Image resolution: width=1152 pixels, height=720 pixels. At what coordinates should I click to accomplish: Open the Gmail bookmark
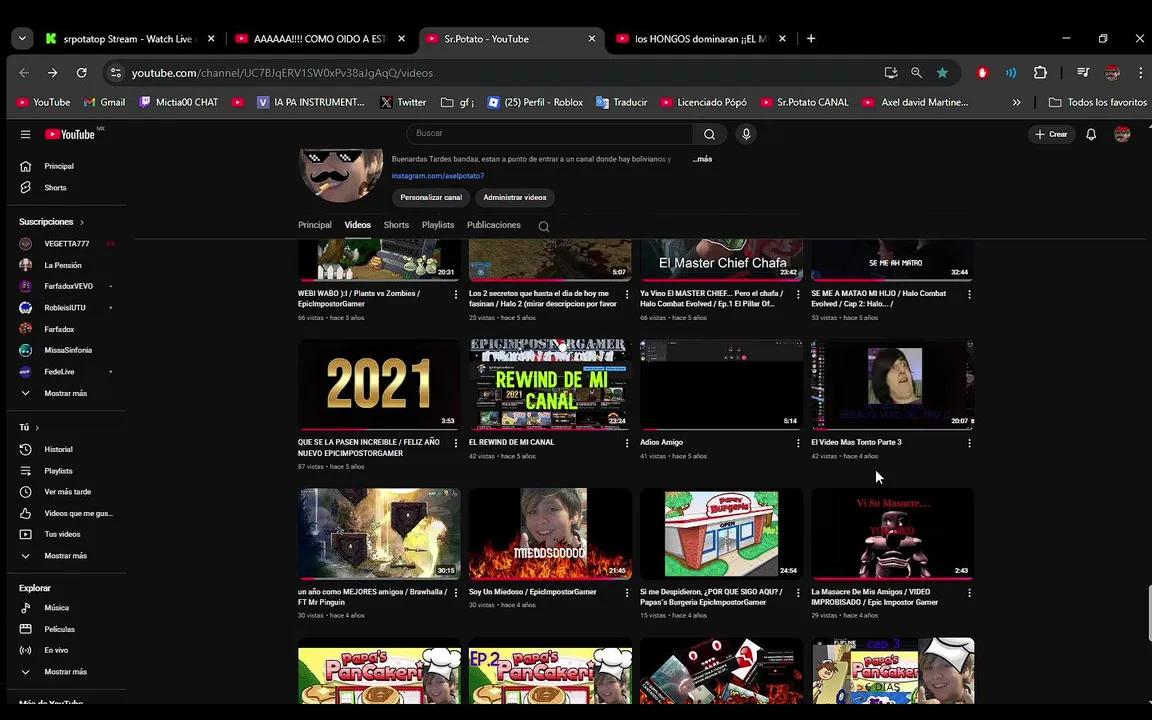point(104,102)
